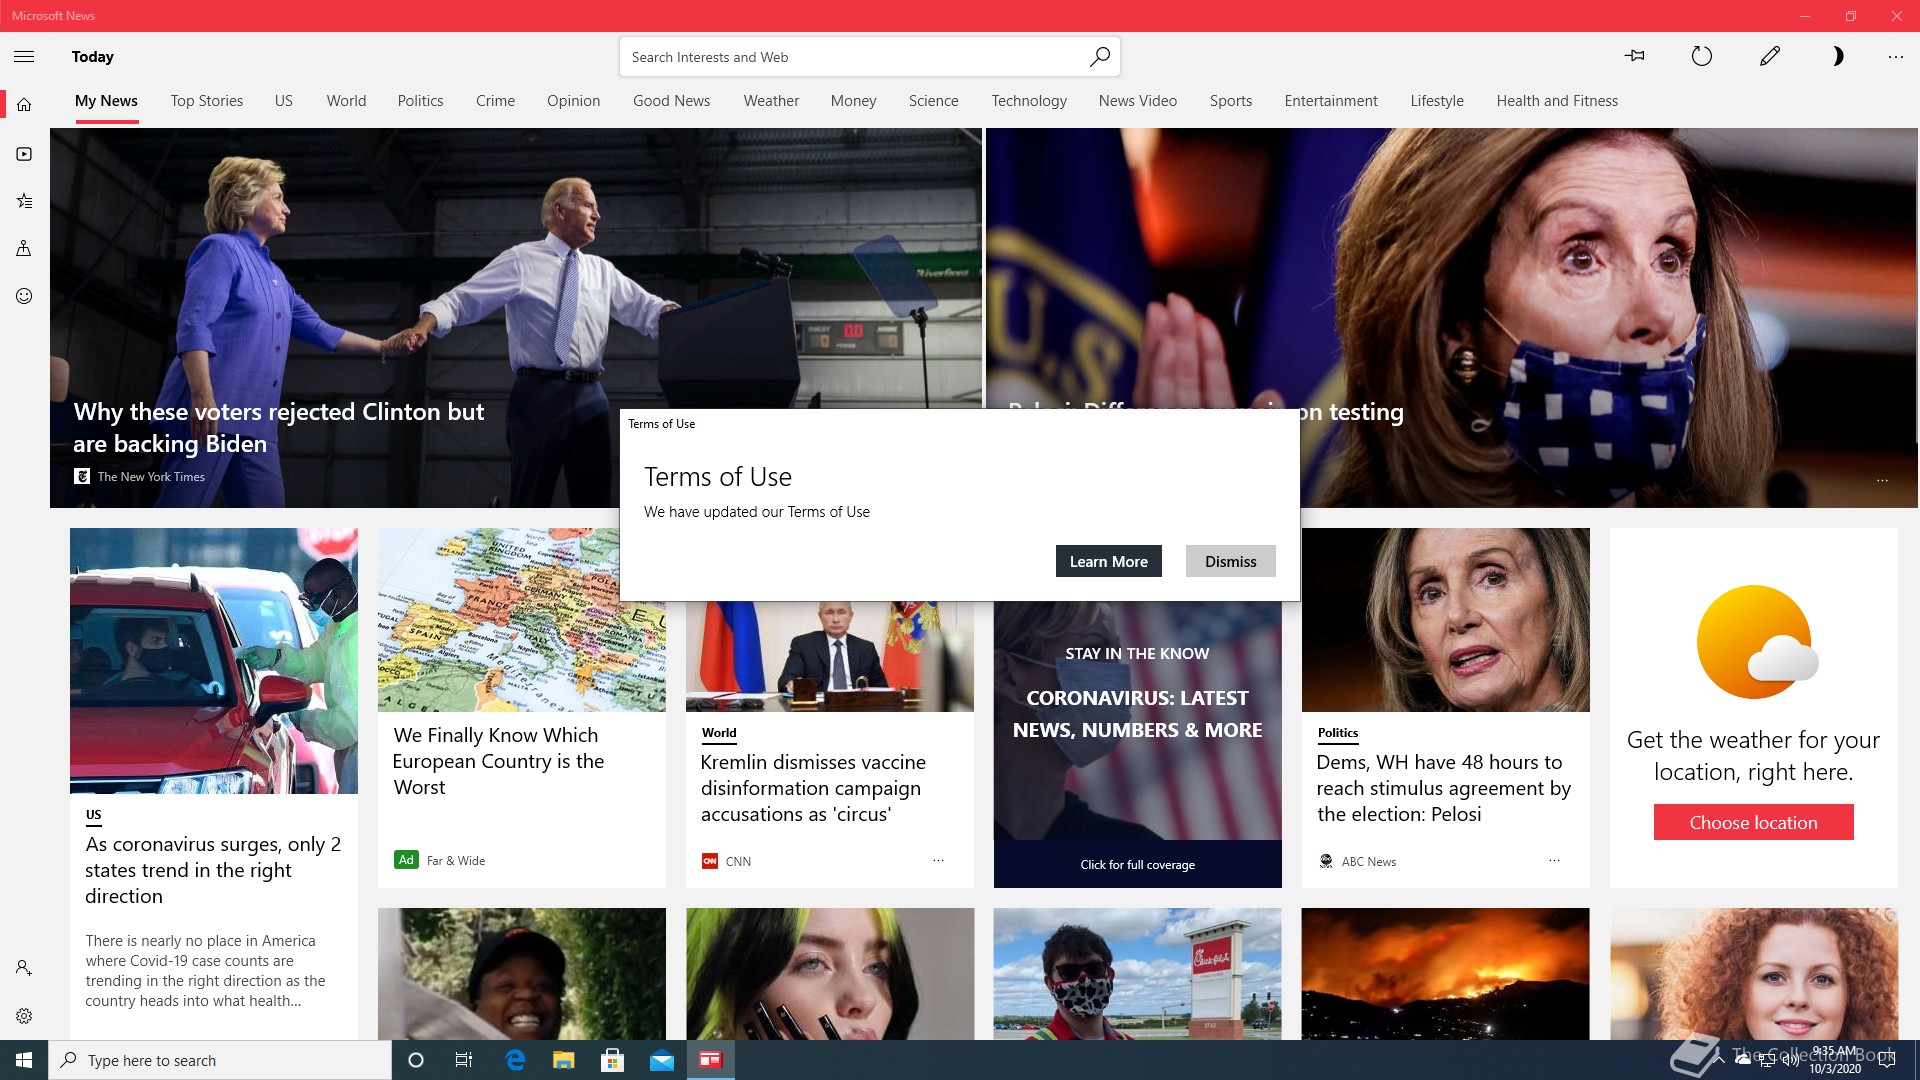Open 'Dems, WH have 48 hours' headline
The image size is (1920, 1080).
pyautogui.click(x=1443, y=788)
